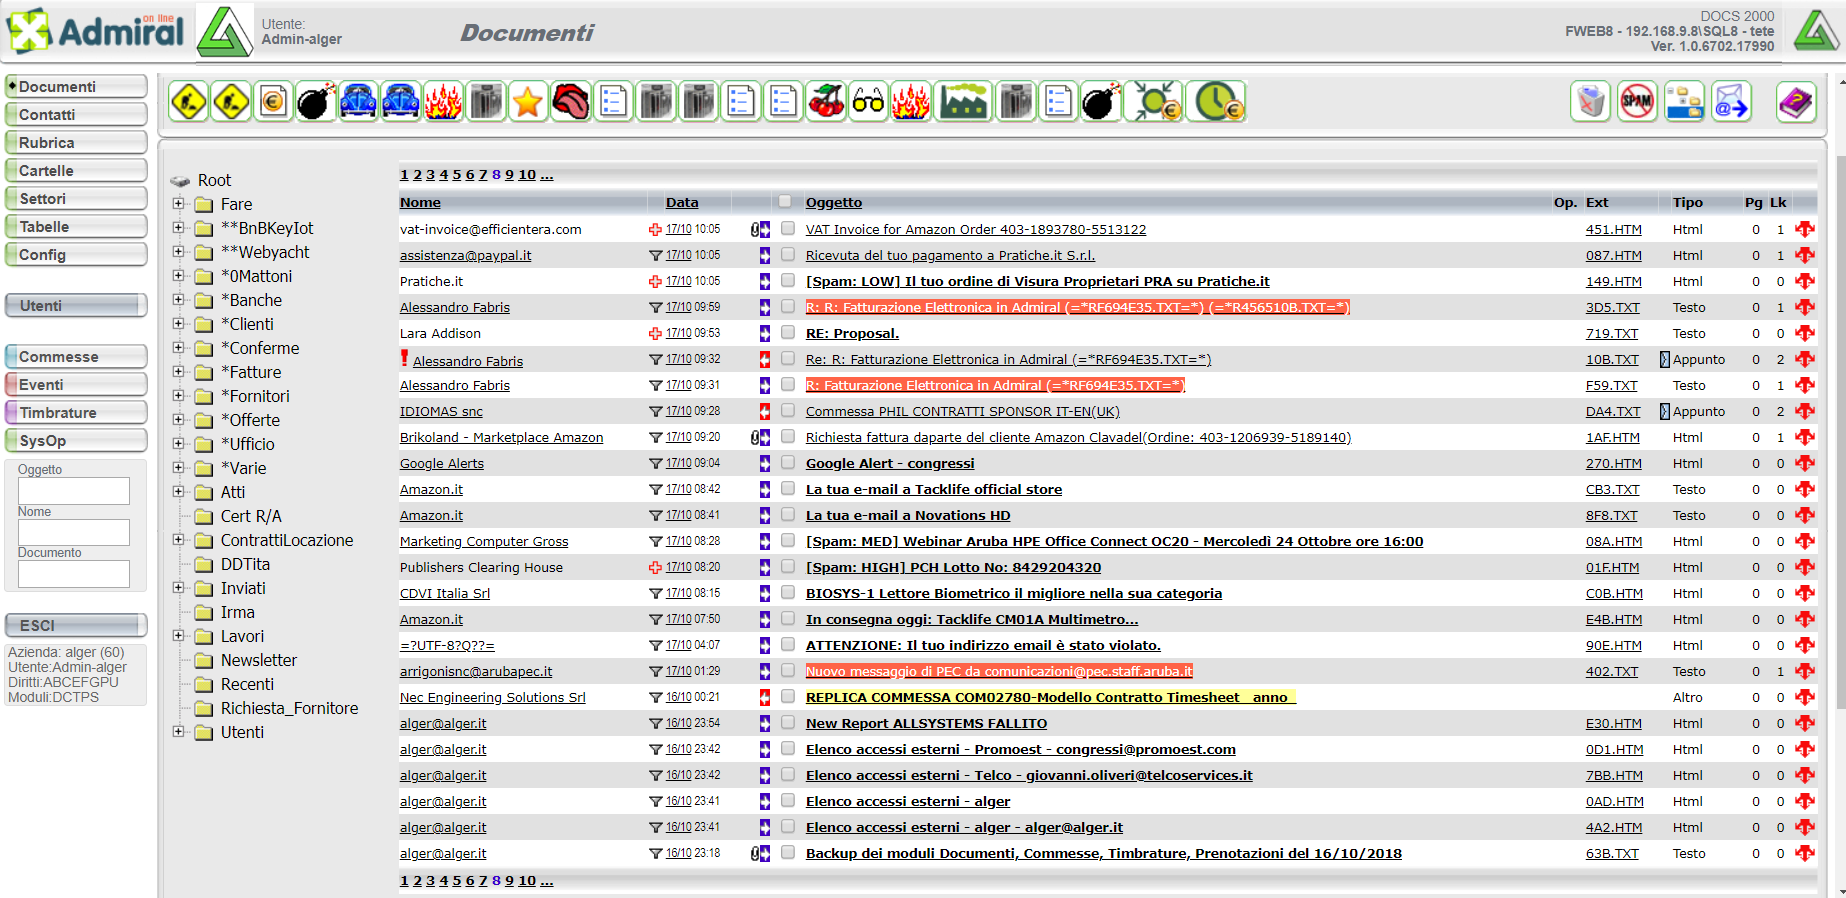Click the folder tree view icon
The width and height of the screenshot is (1846, 898).
point(1684,101)
